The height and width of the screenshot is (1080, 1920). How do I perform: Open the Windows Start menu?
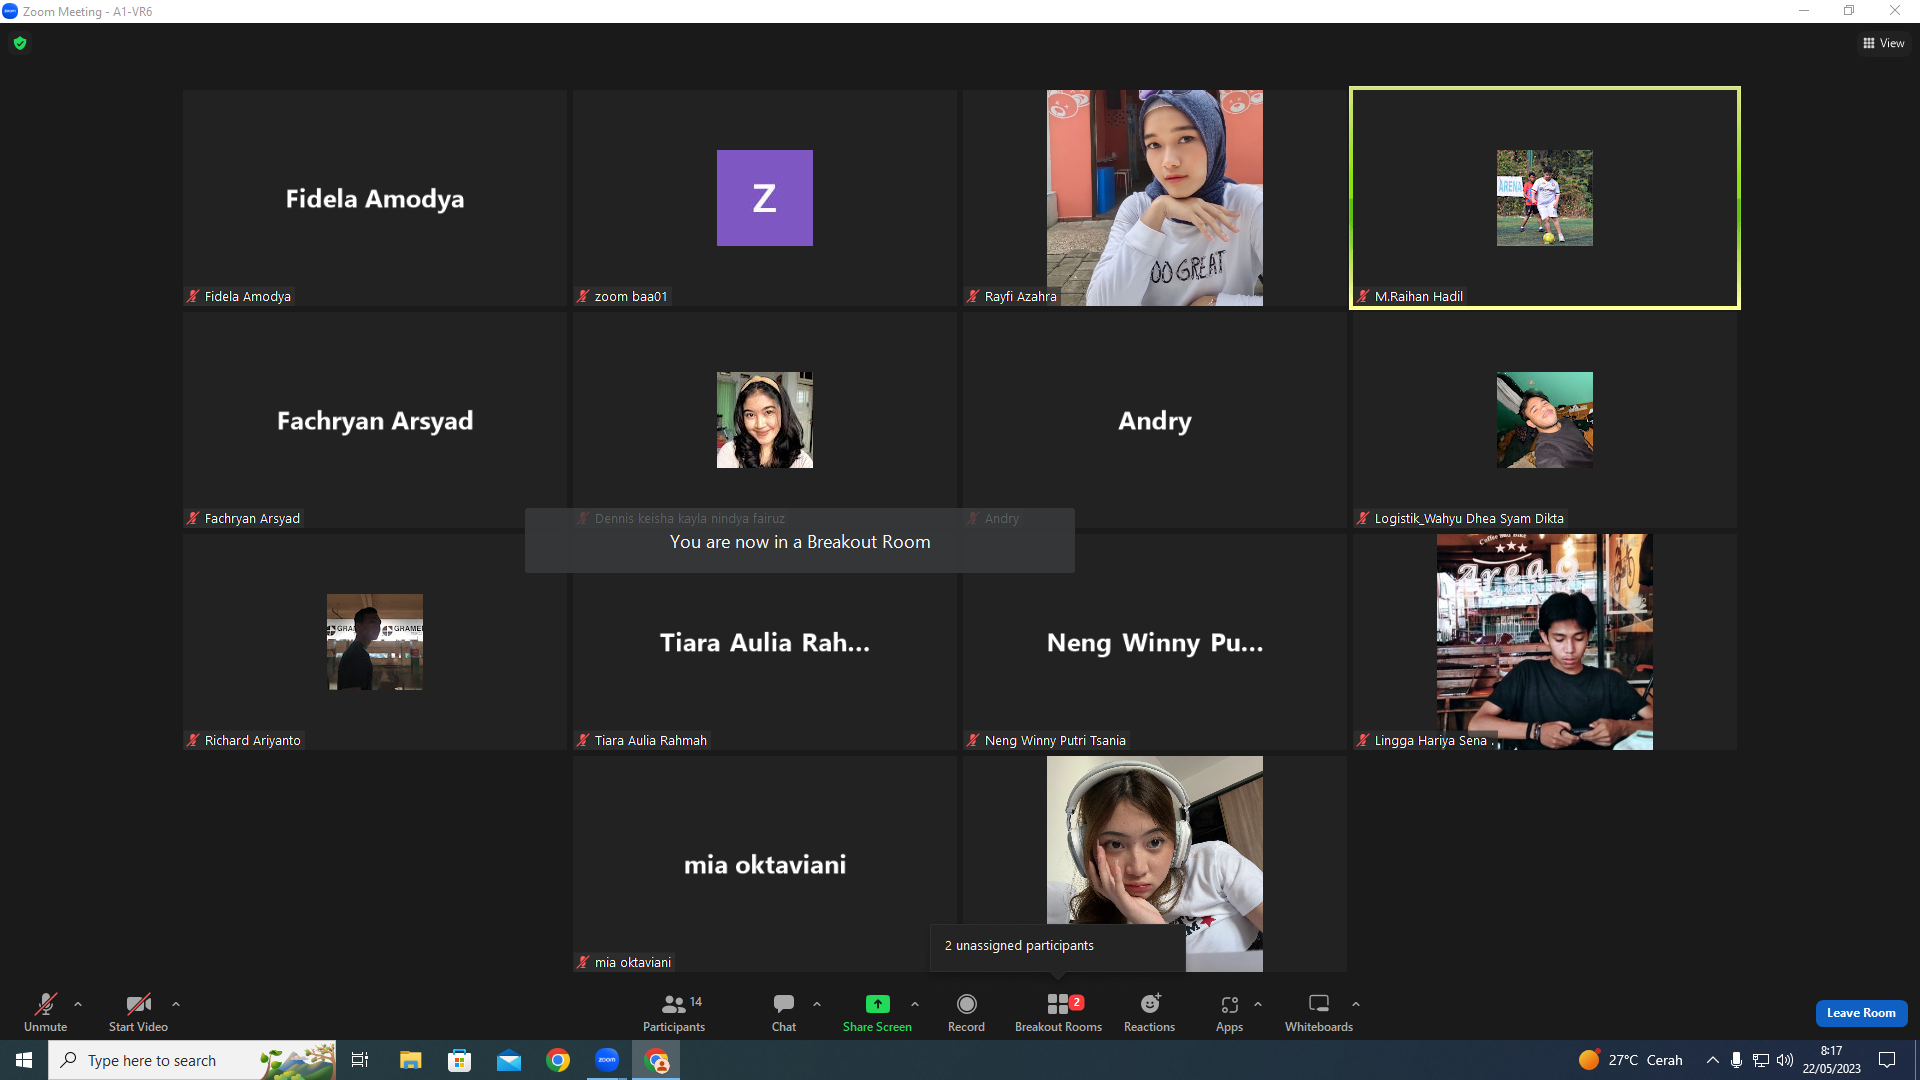click(24, 1060)
